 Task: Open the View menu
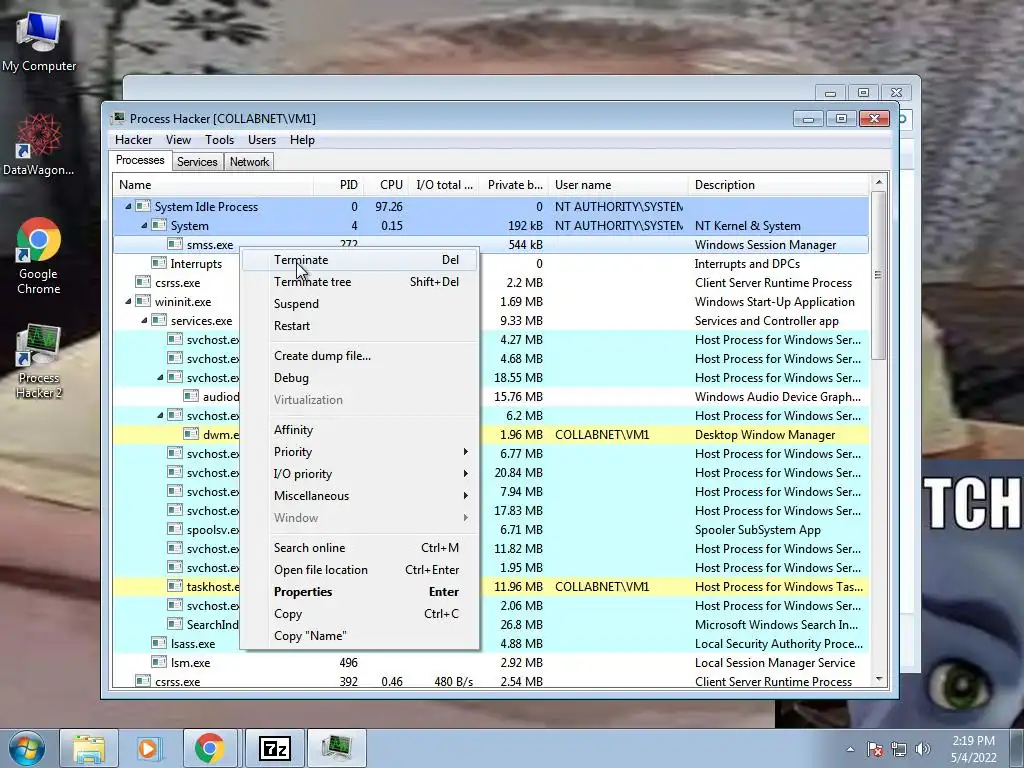tap(178, 140)
